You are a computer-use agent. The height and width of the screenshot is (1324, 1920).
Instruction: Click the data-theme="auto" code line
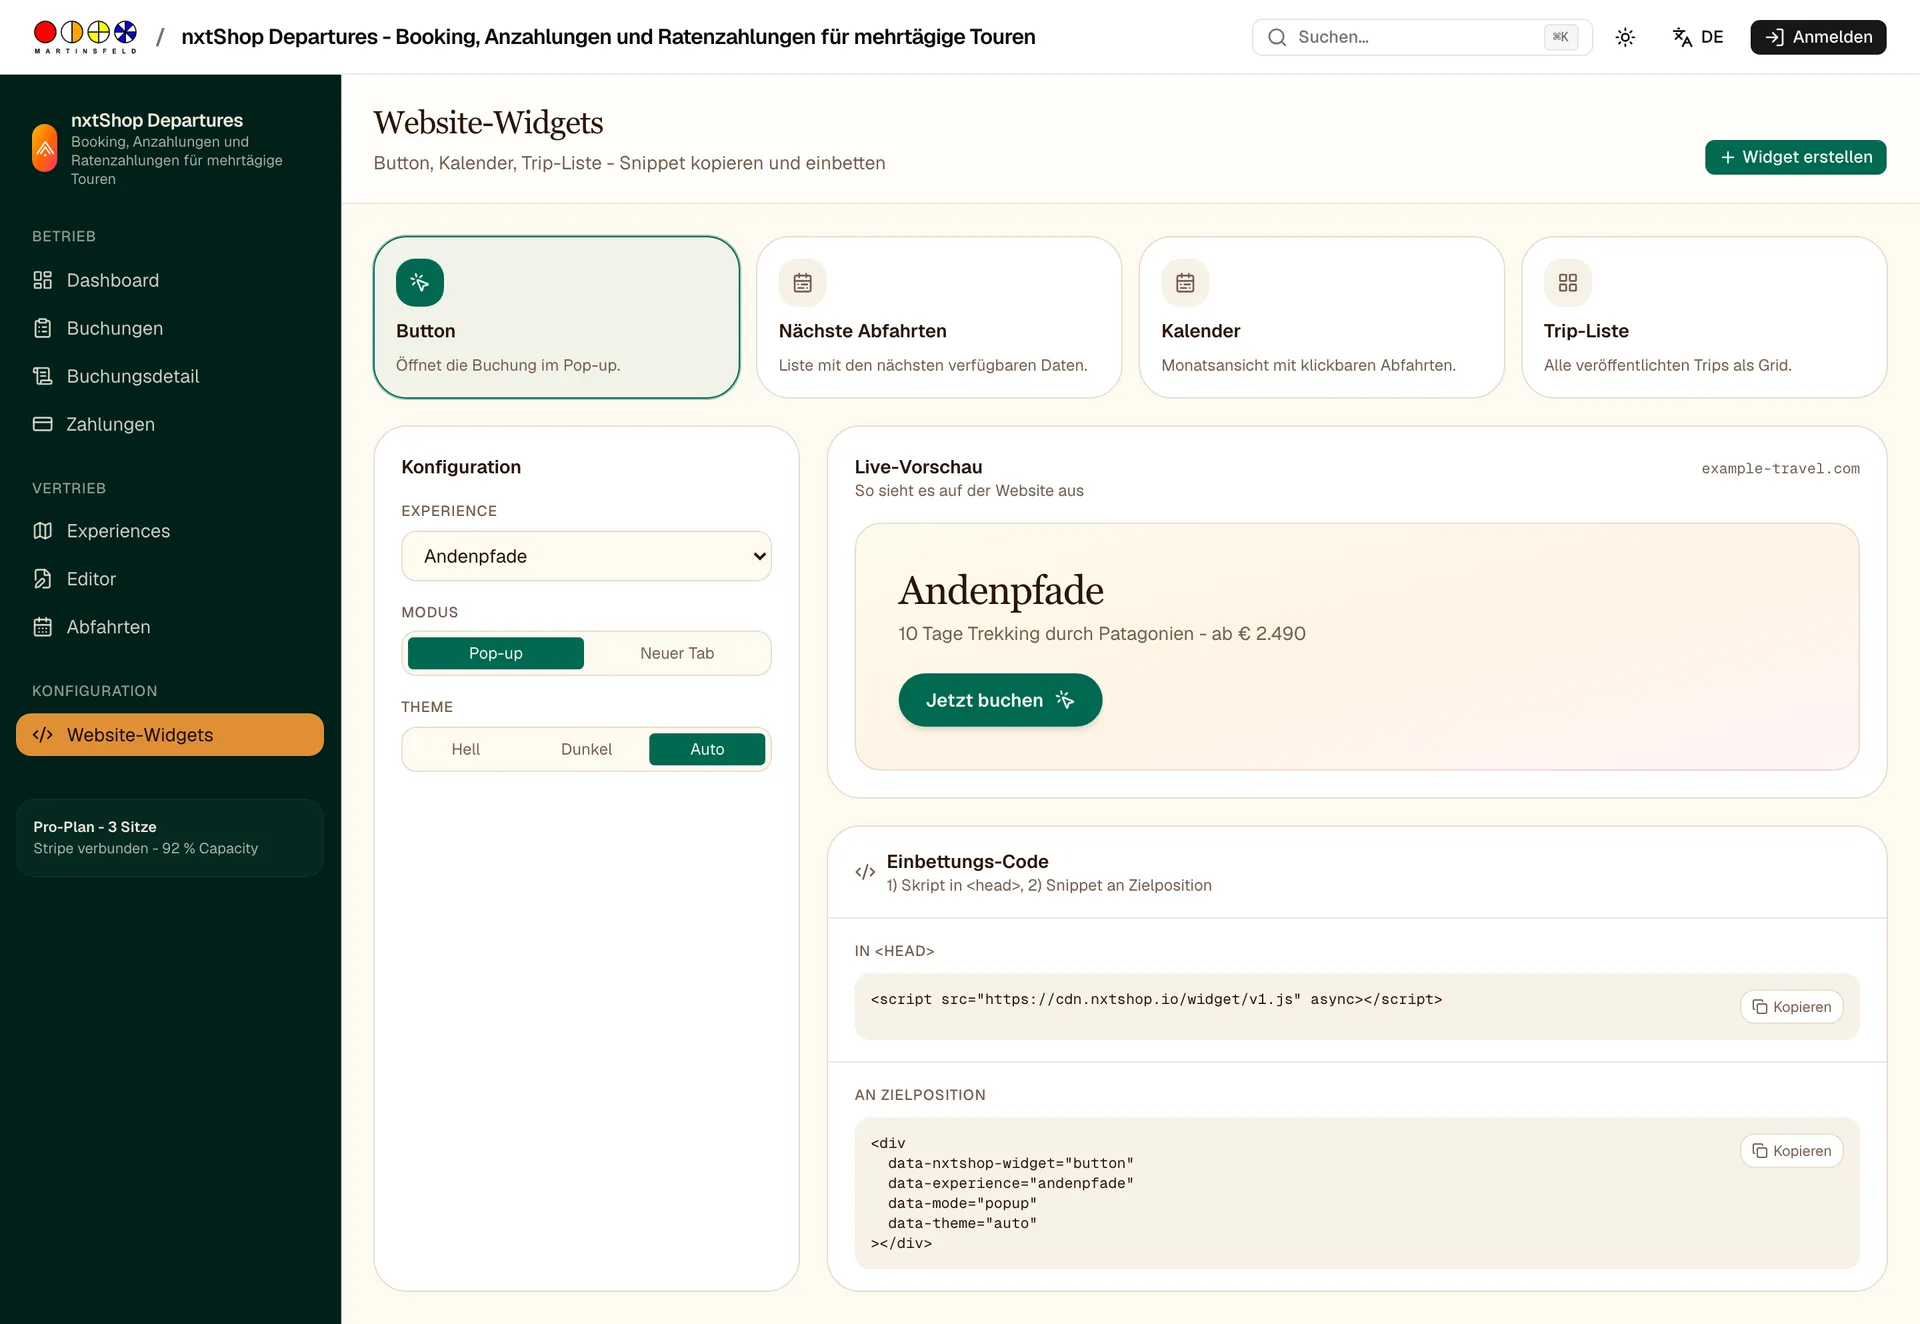[x=962, y=1223]
